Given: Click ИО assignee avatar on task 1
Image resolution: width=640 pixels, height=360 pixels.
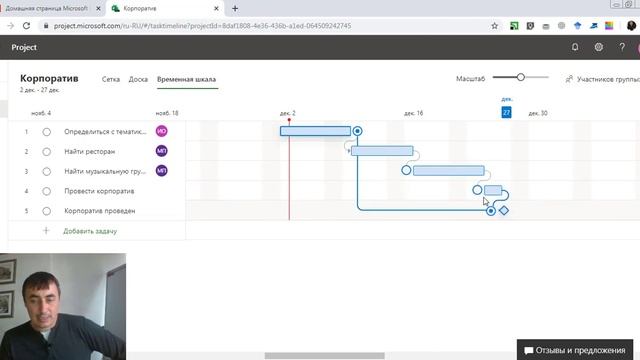Looking at the screenshot, I should [x=162, y=131].
